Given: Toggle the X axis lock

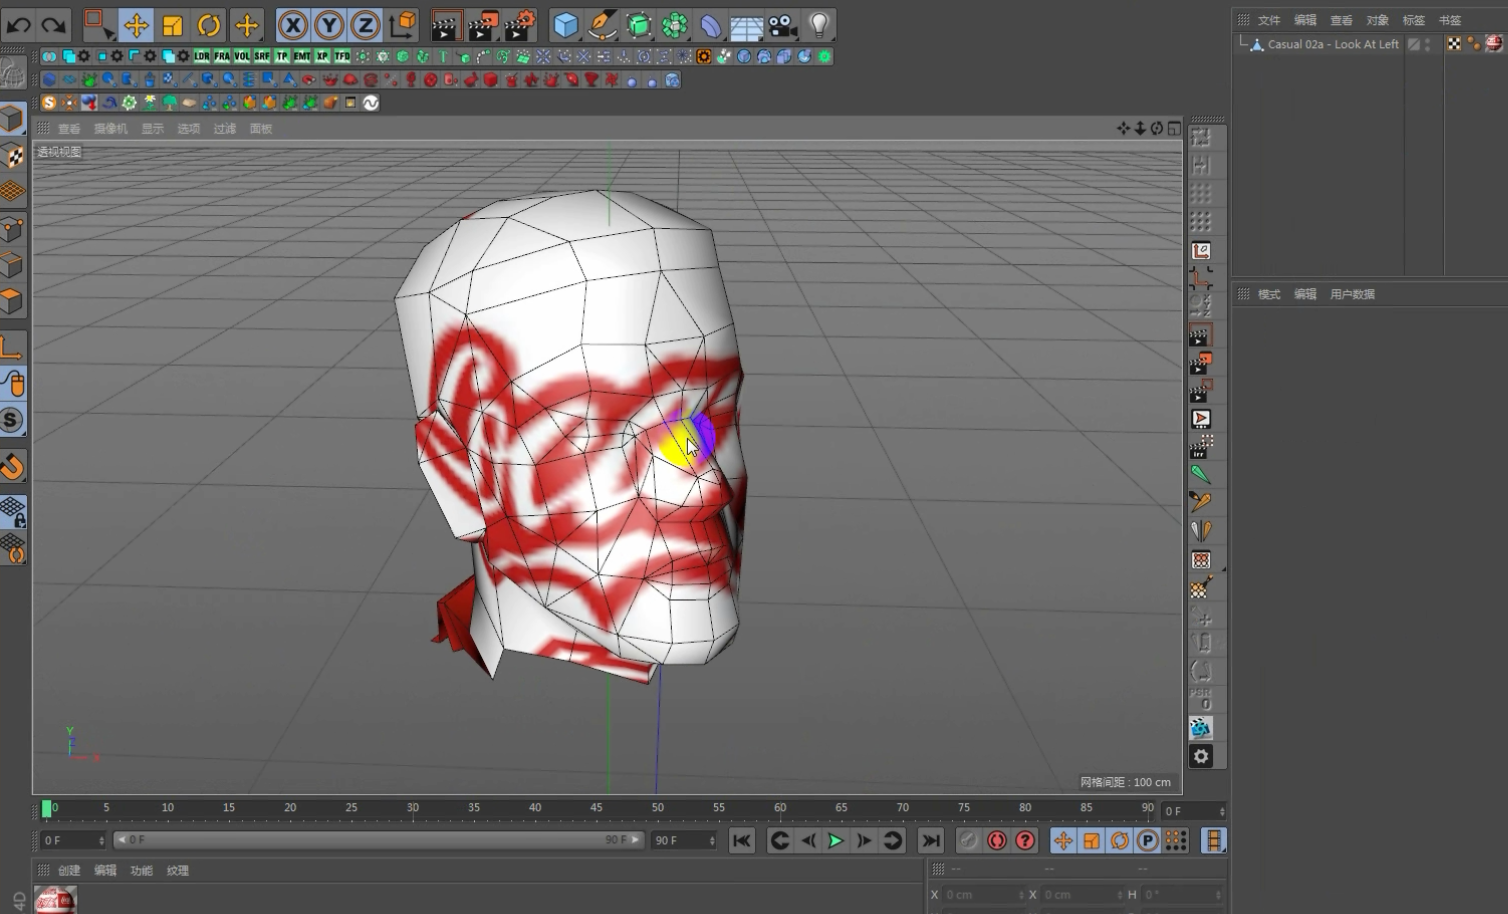Looking at the screenshot, I should pyautogui.click(x=293, y=25).
